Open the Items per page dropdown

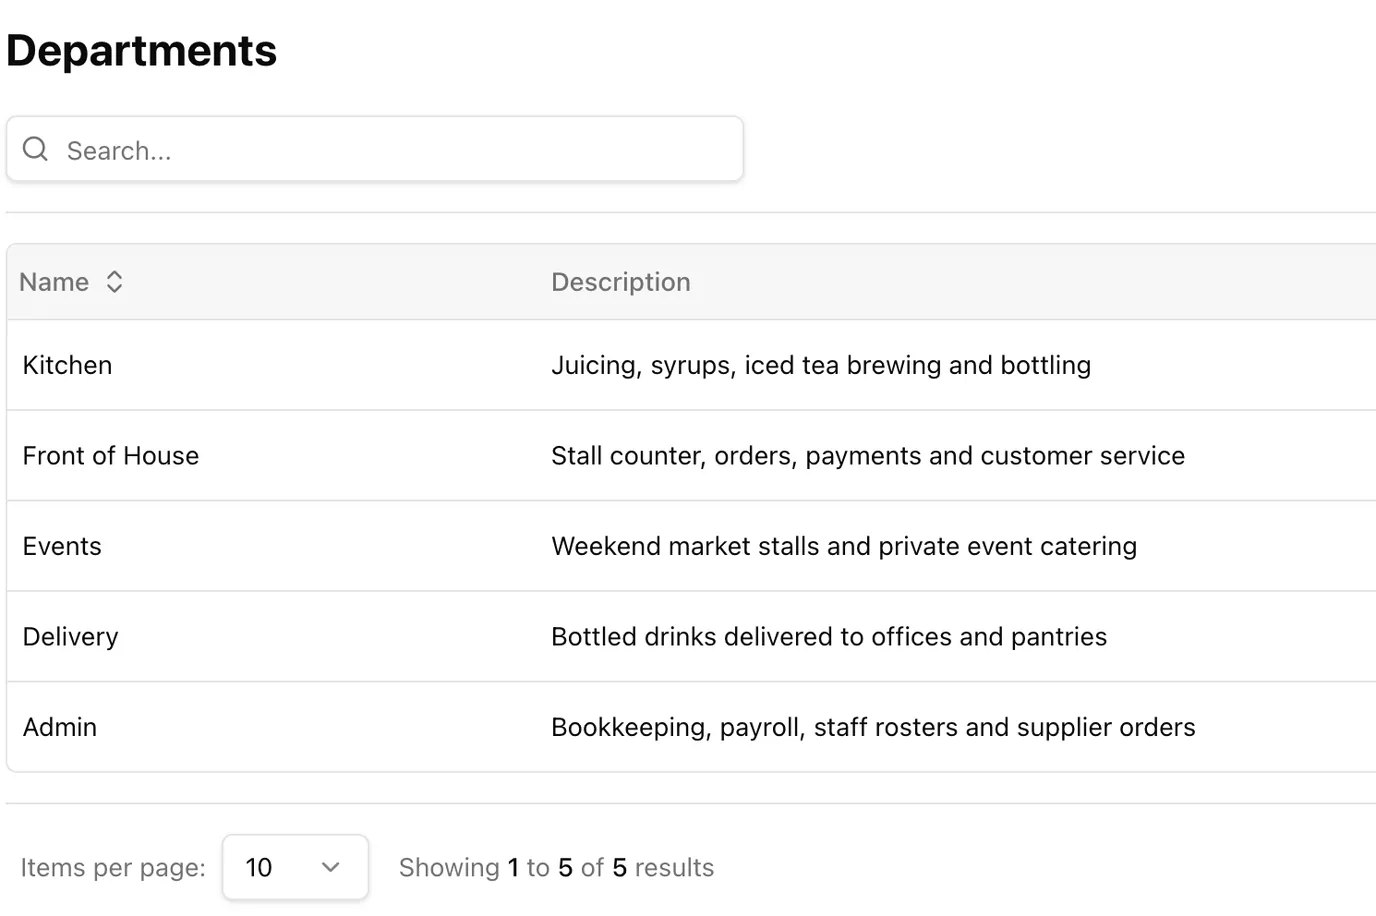(295, 867)
